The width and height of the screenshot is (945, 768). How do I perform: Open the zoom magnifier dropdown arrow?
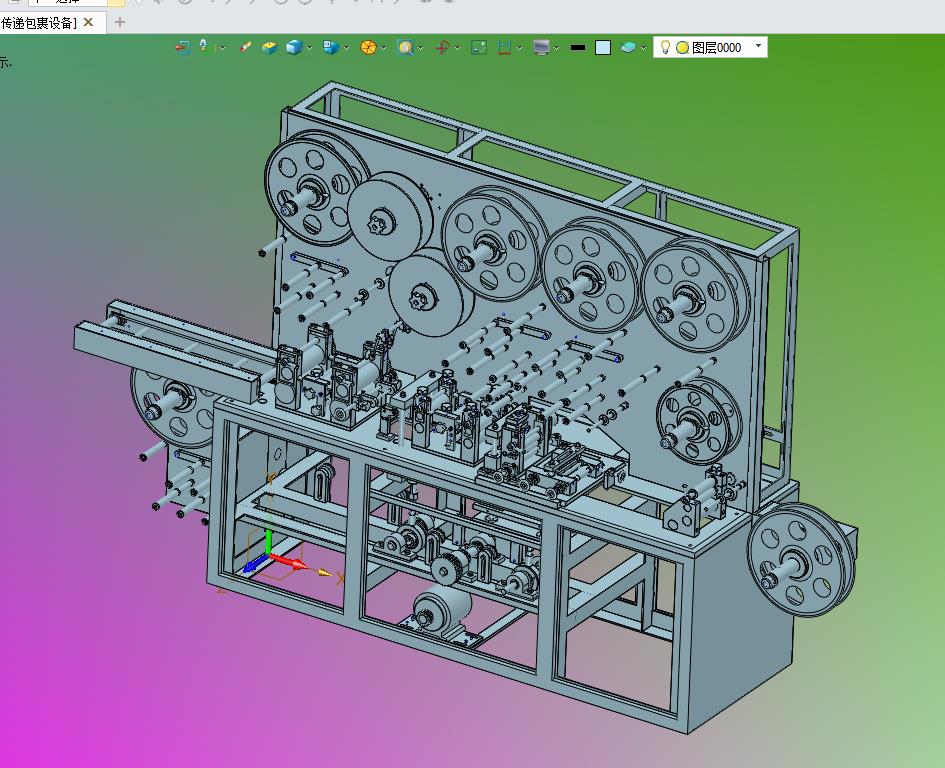420,48
